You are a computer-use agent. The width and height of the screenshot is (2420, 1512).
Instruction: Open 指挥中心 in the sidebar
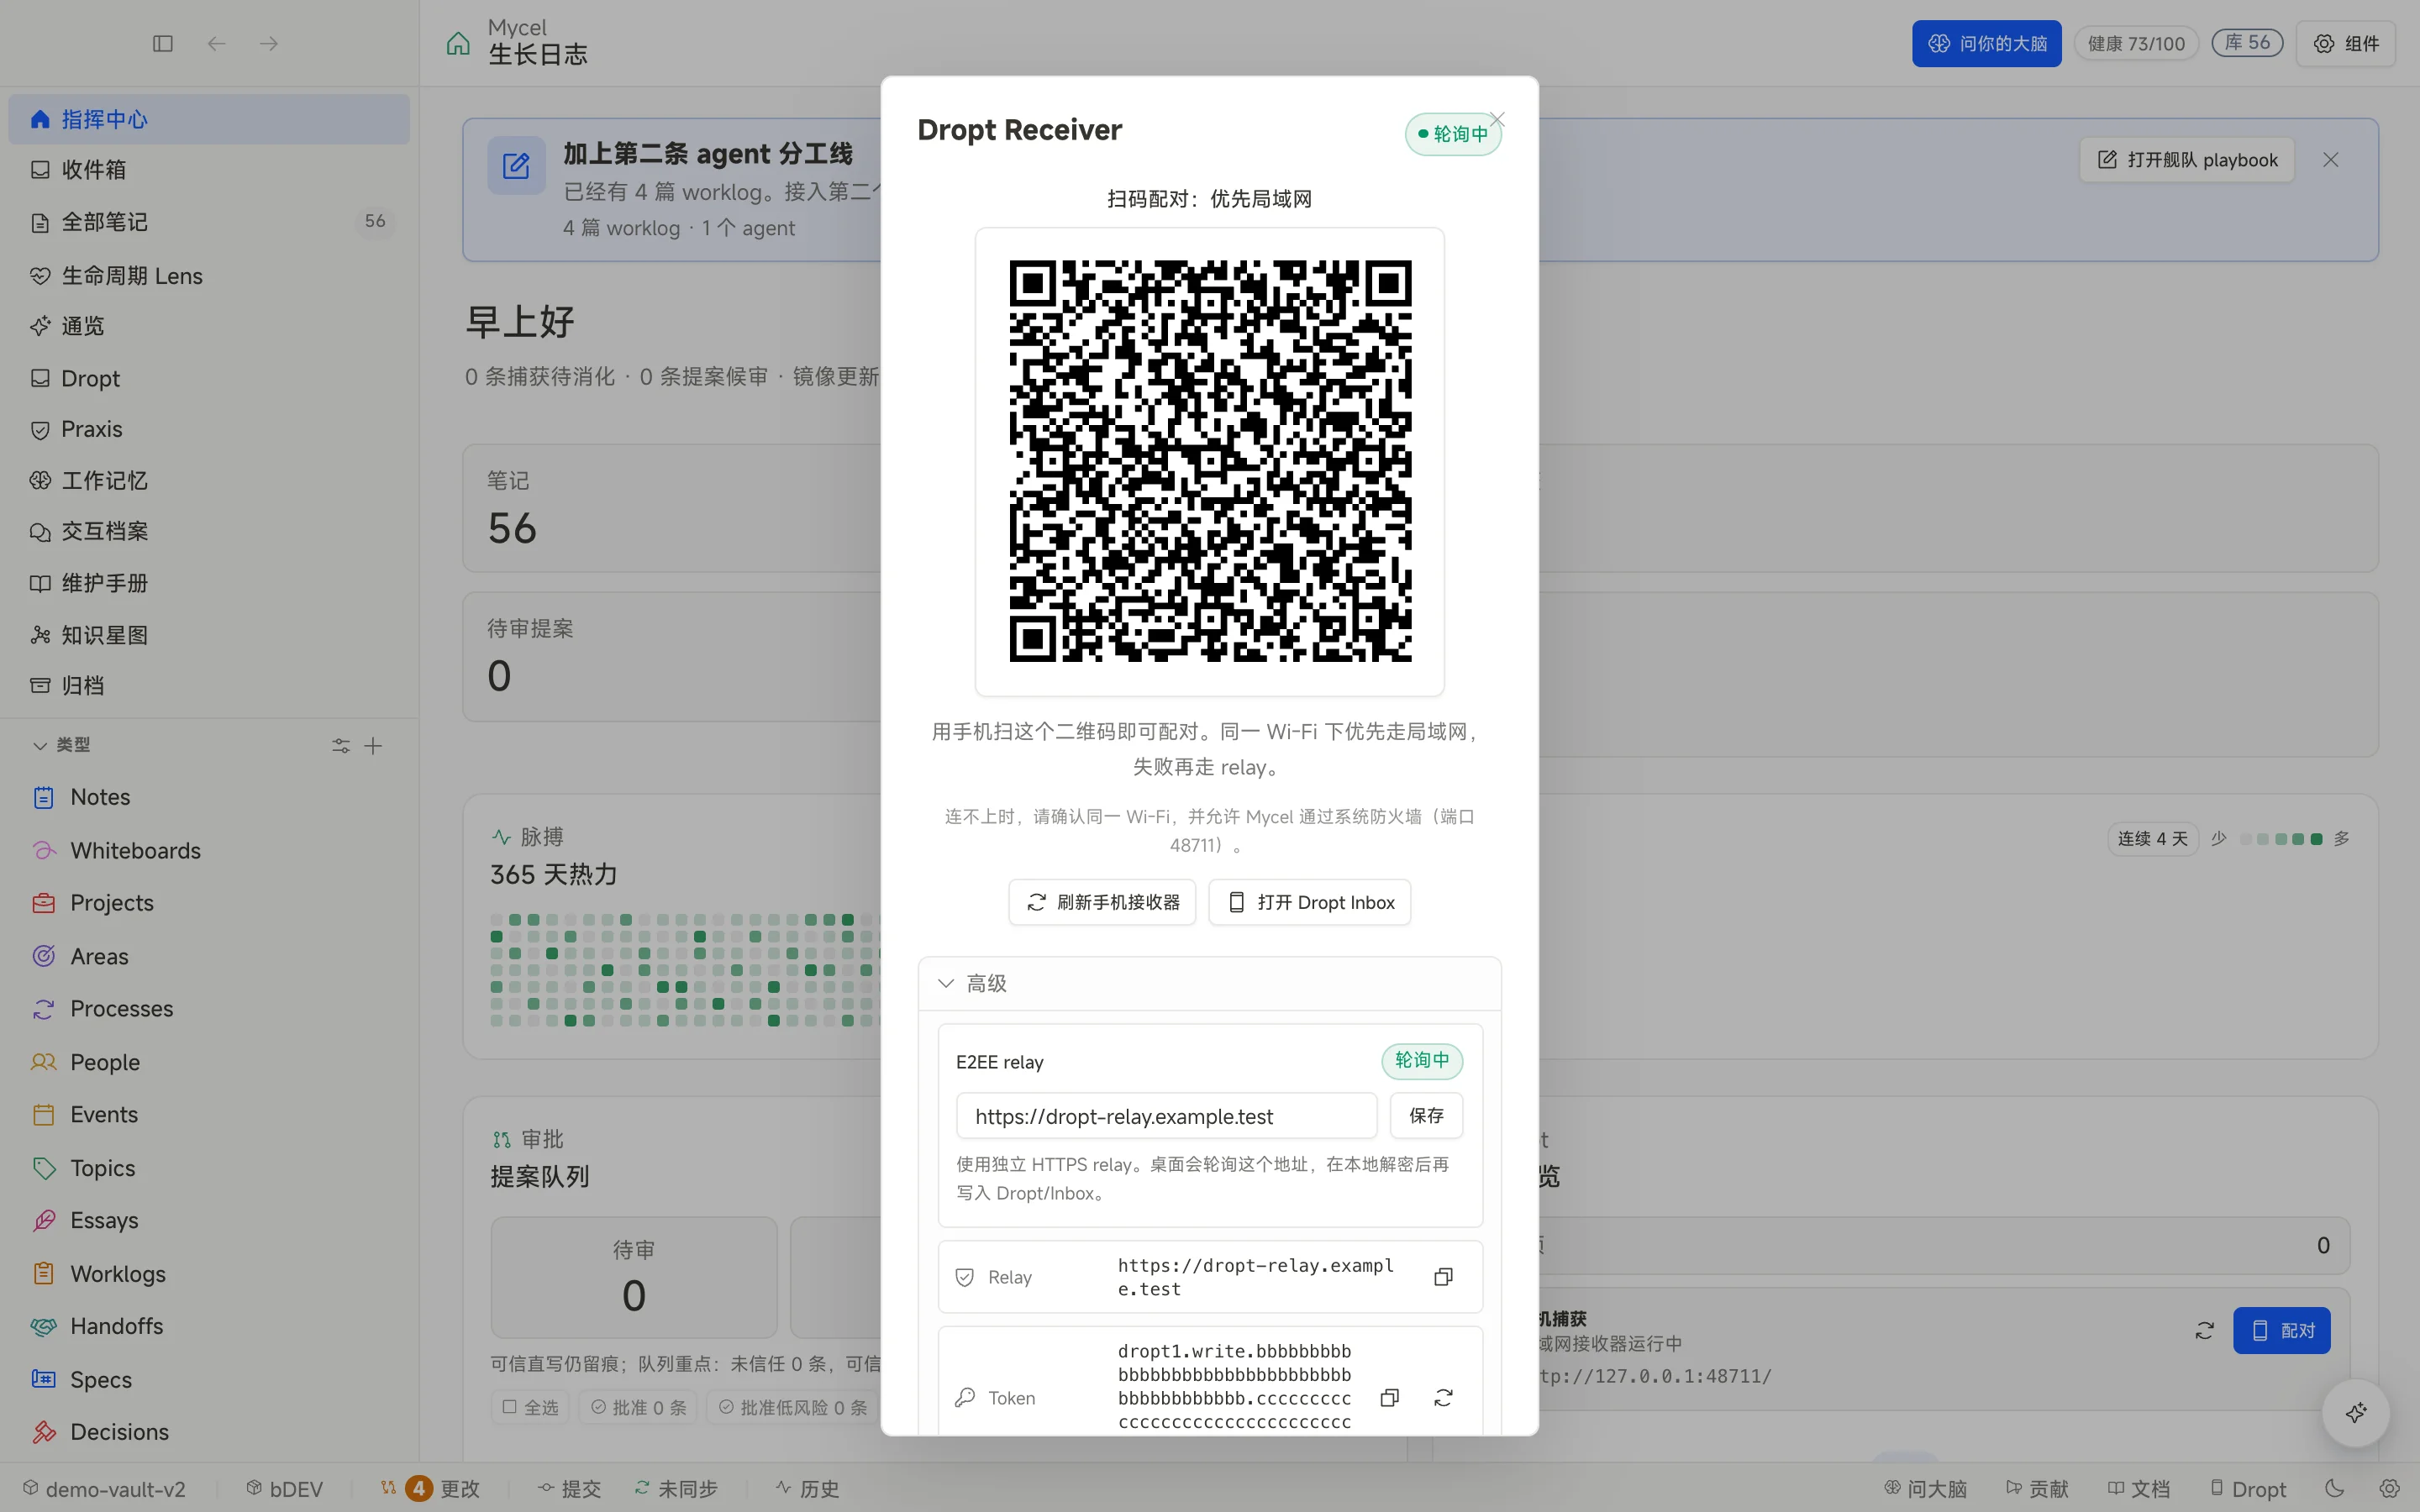(x=209, y=119)
